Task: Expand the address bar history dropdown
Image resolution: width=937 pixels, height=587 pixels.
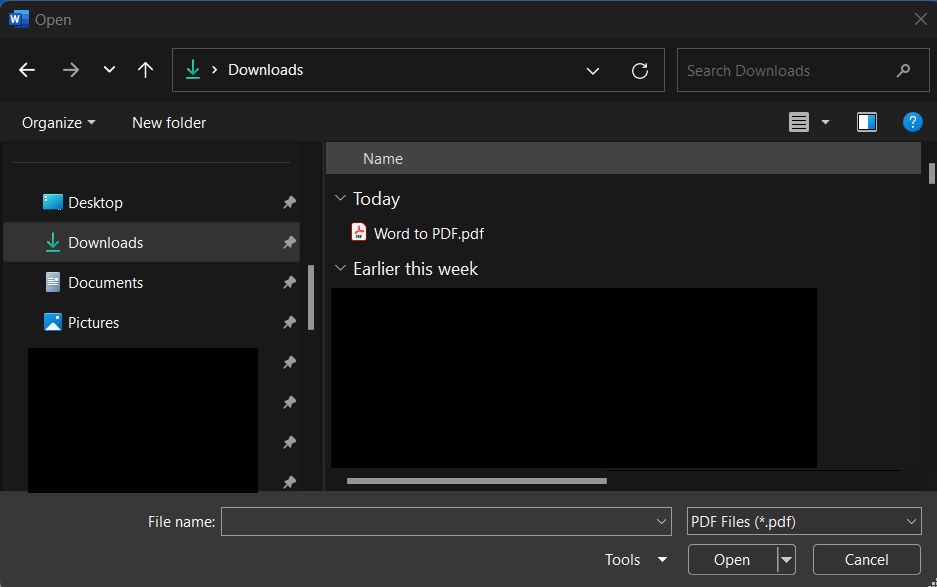Action: [x=592, y=71]
